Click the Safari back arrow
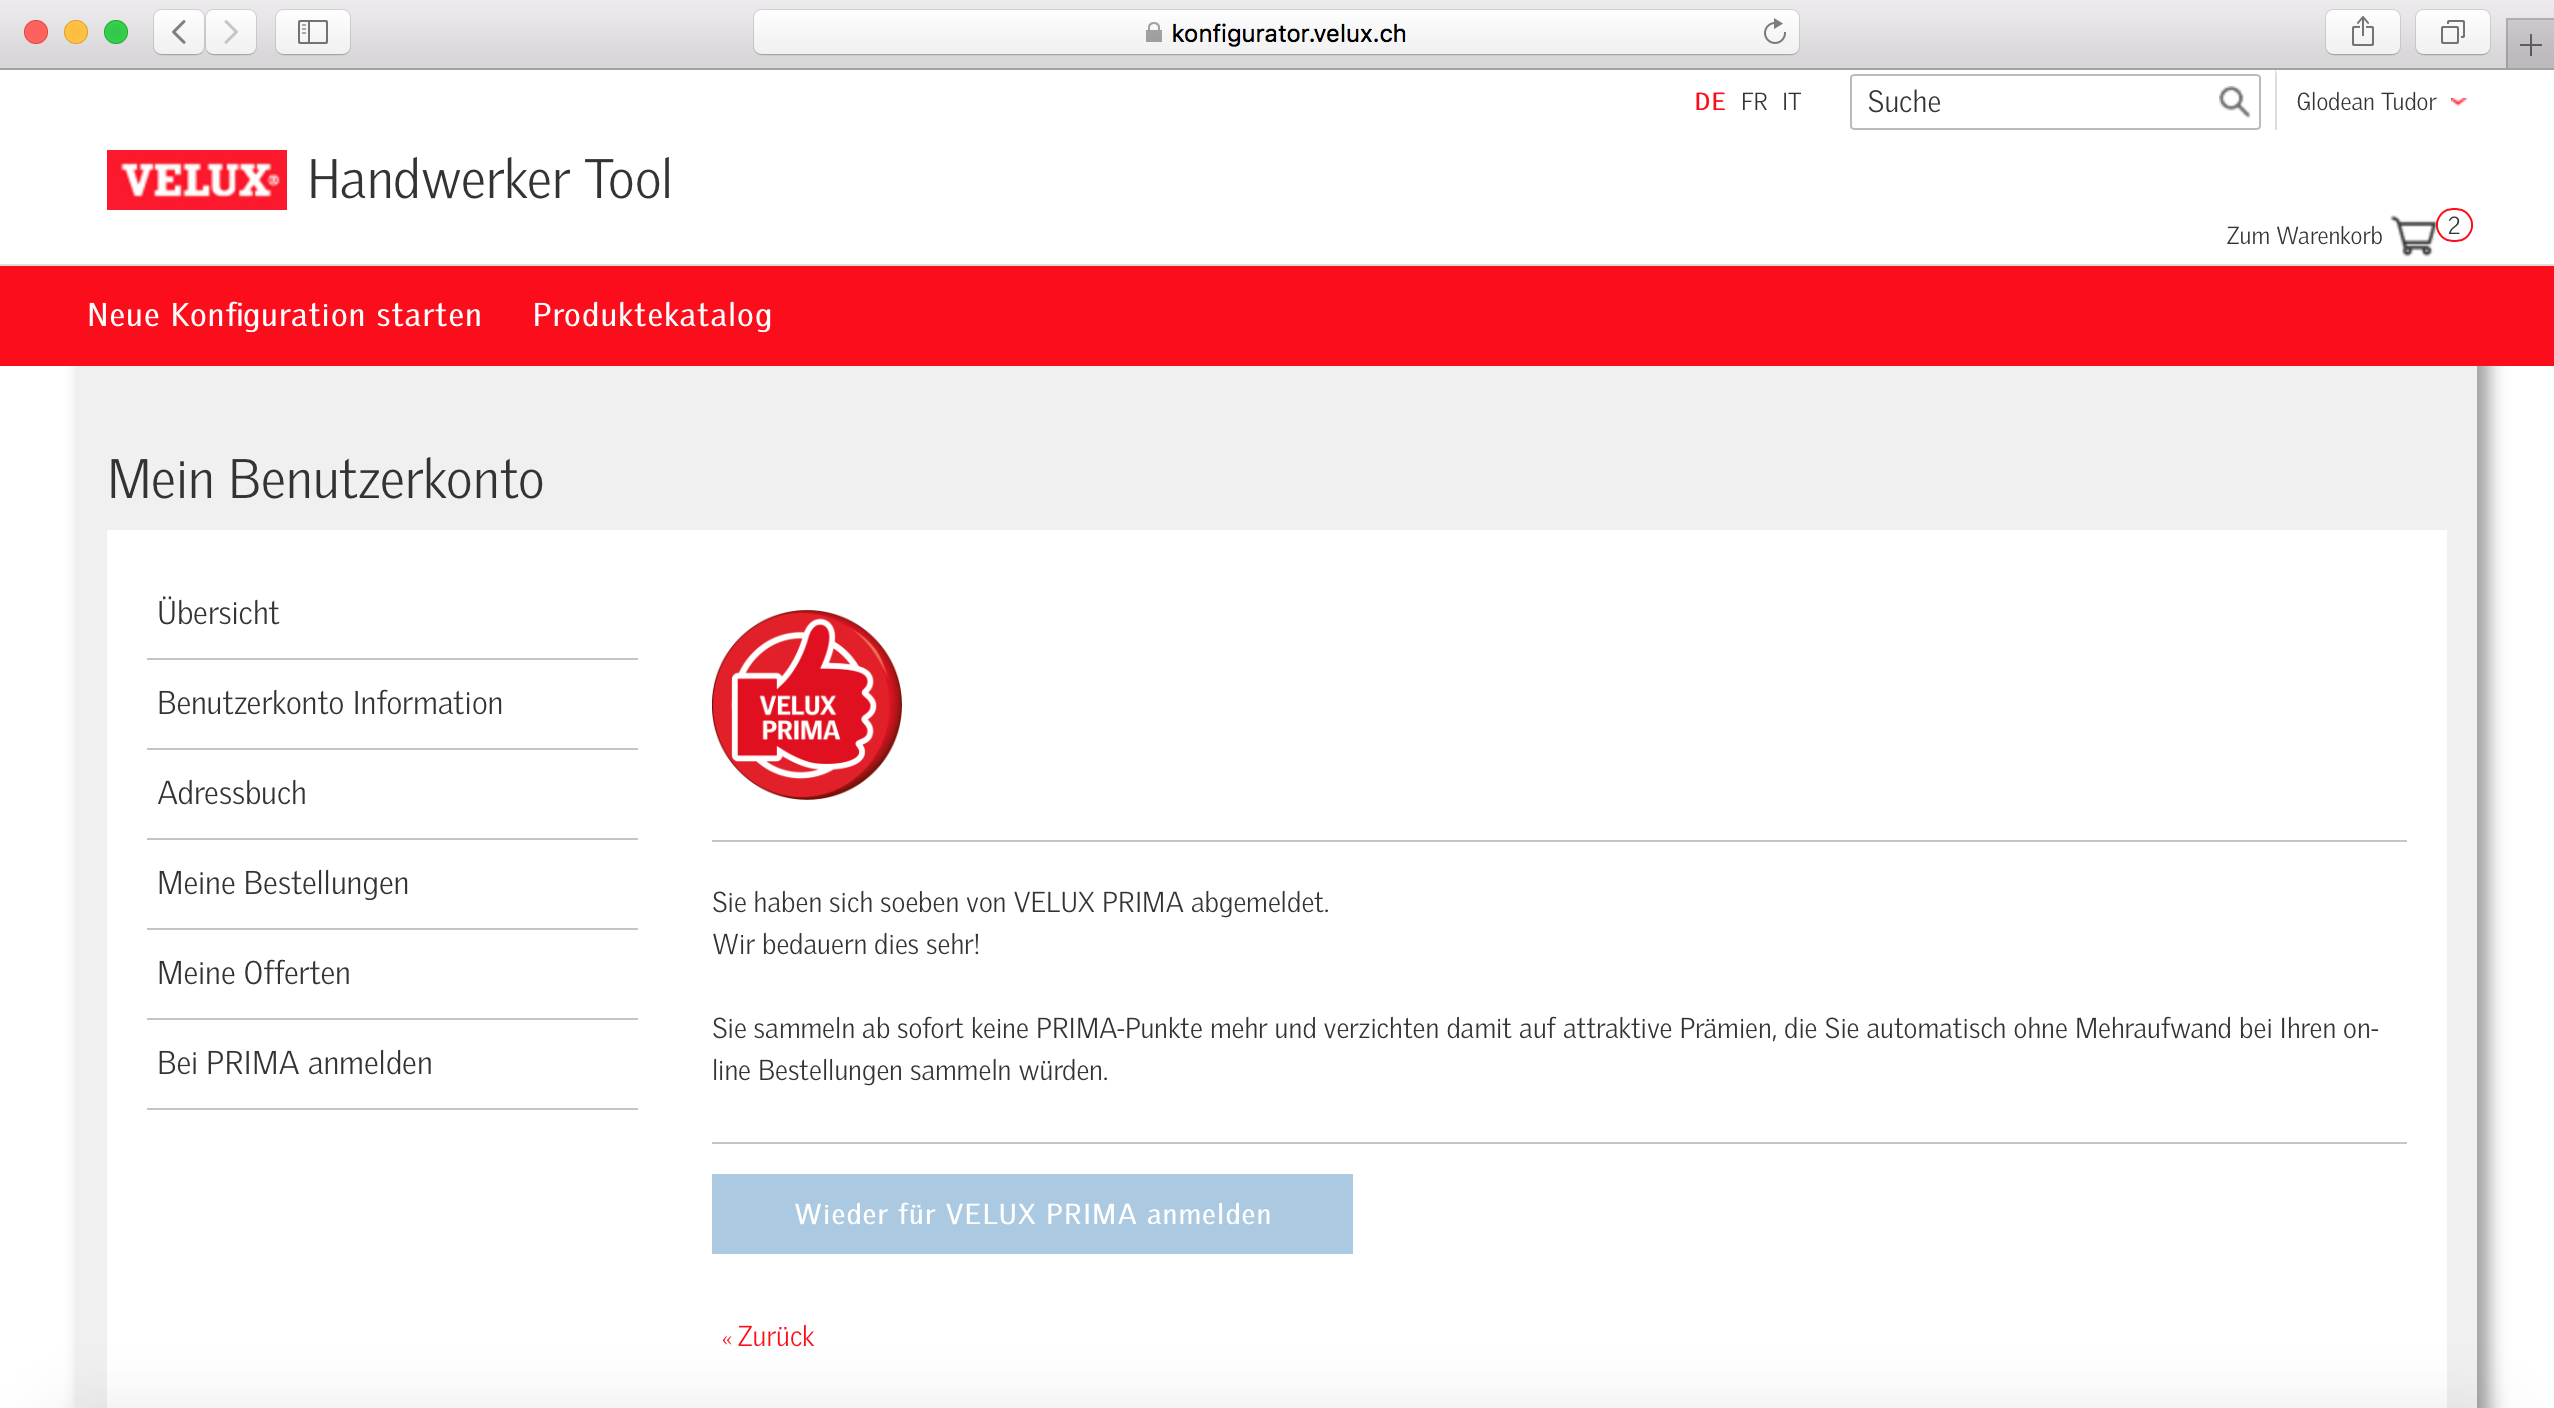Screen dimensions: 2554x1408 (180, 32)
